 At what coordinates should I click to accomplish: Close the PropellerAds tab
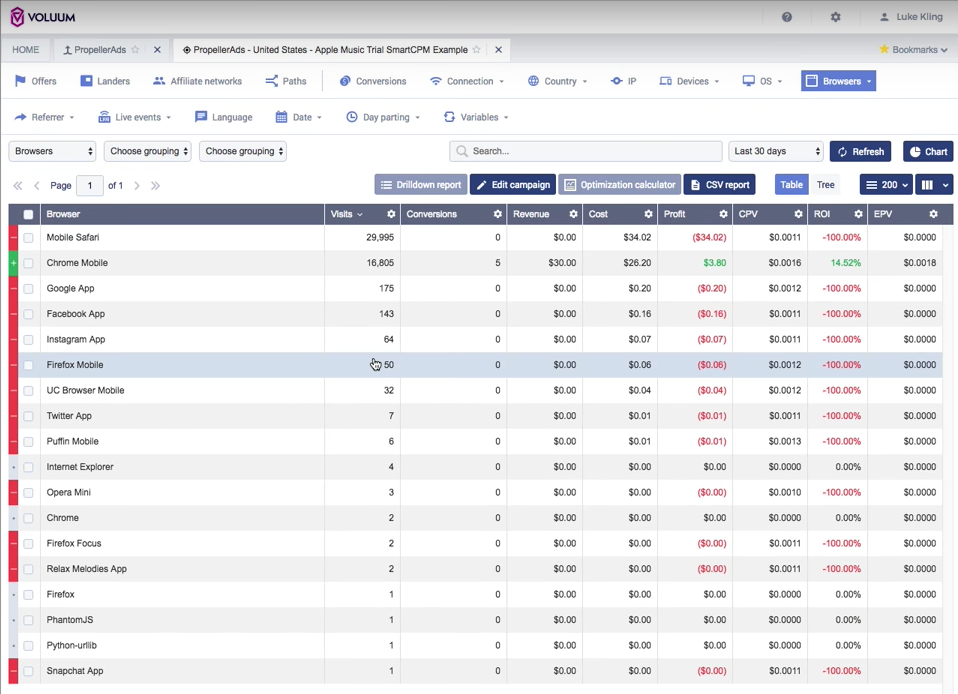tap(157, 49)
